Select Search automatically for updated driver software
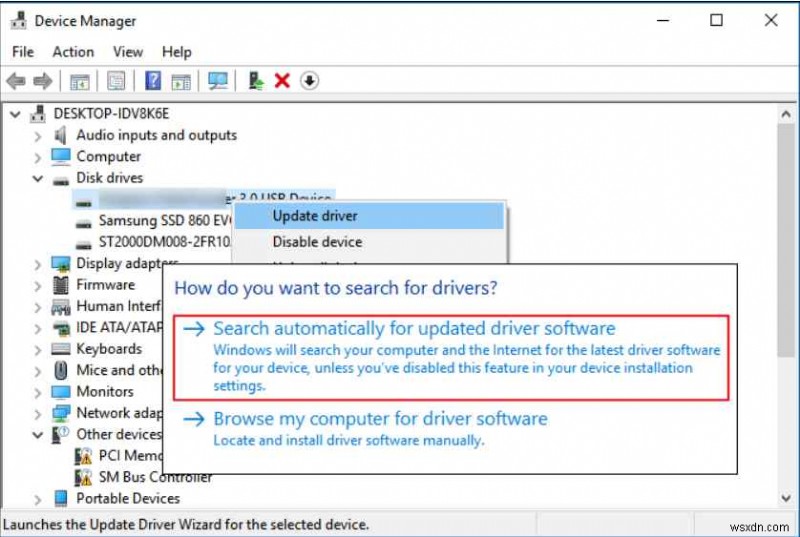Viewport: 800px width, 537px height. pyautogui.click(x=451, y=357)
